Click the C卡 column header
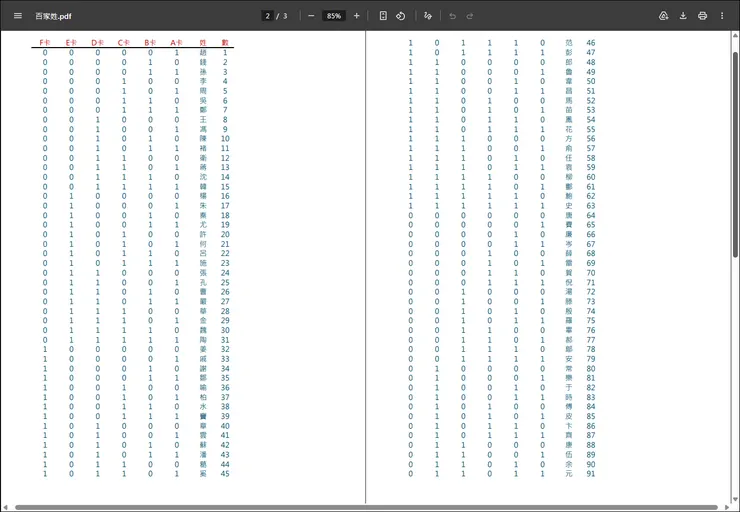740x512 pixels. coord(124,42)
